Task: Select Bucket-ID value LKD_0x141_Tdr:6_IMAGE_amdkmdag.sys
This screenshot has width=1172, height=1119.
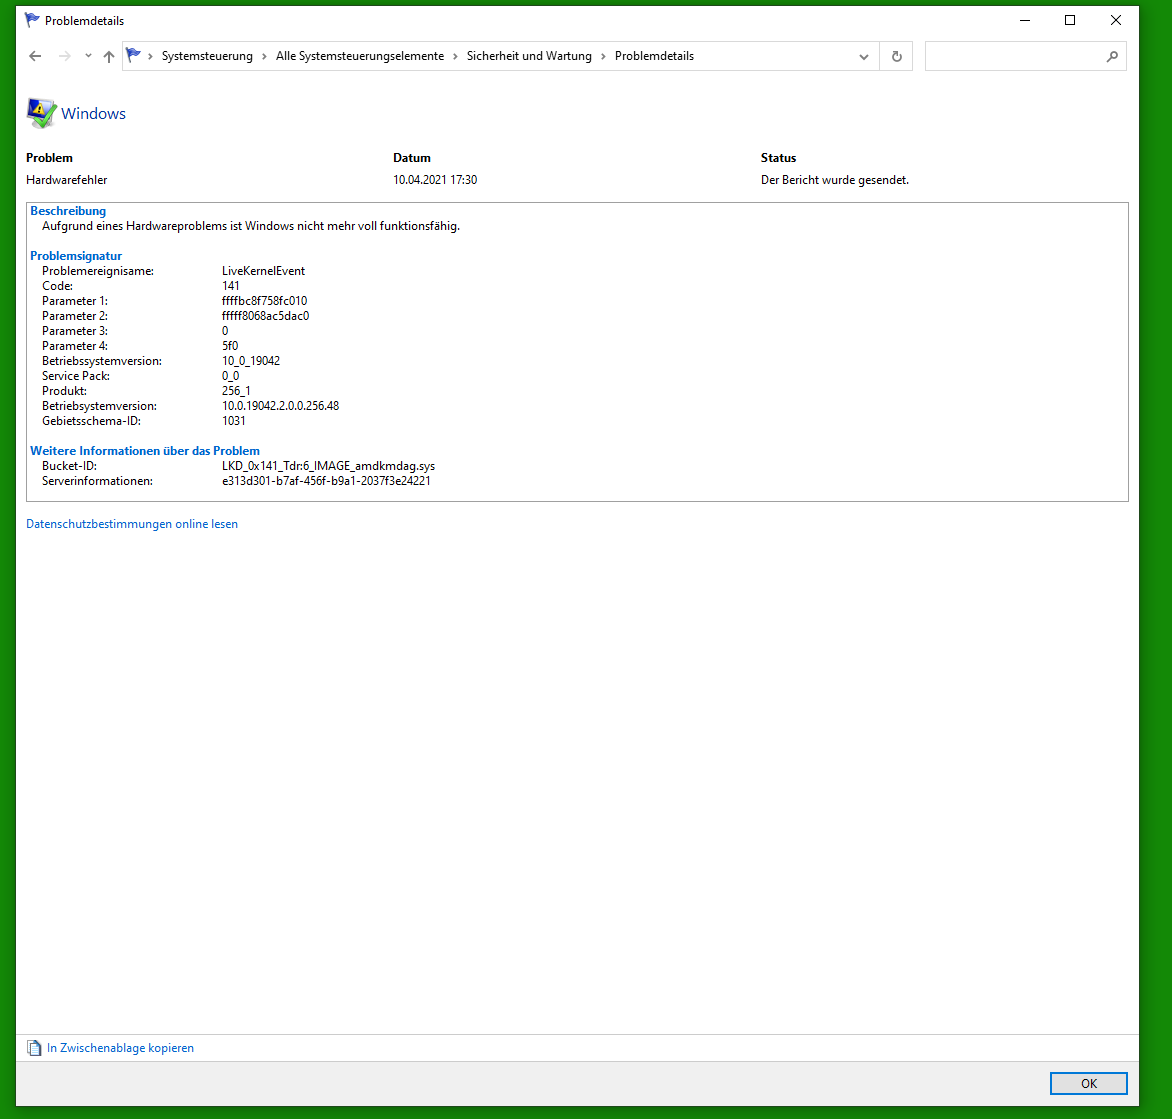Action: (x=328, y=466)
